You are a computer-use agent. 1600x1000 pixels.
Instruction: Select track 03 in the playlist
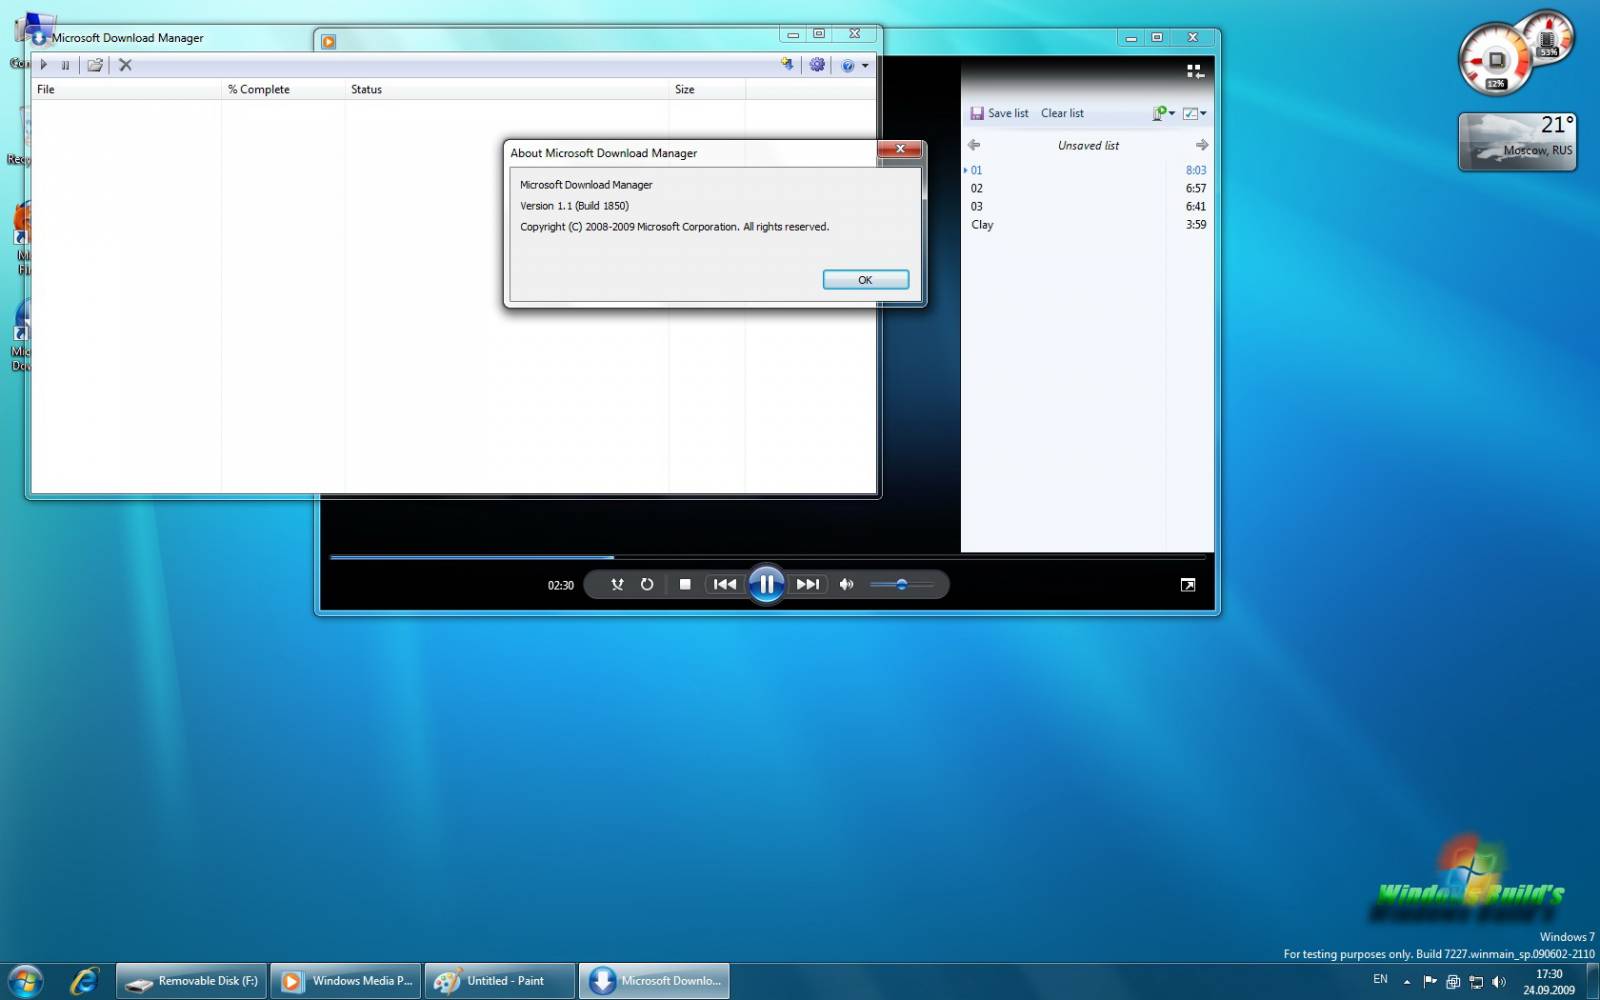[x=977, y=206]
